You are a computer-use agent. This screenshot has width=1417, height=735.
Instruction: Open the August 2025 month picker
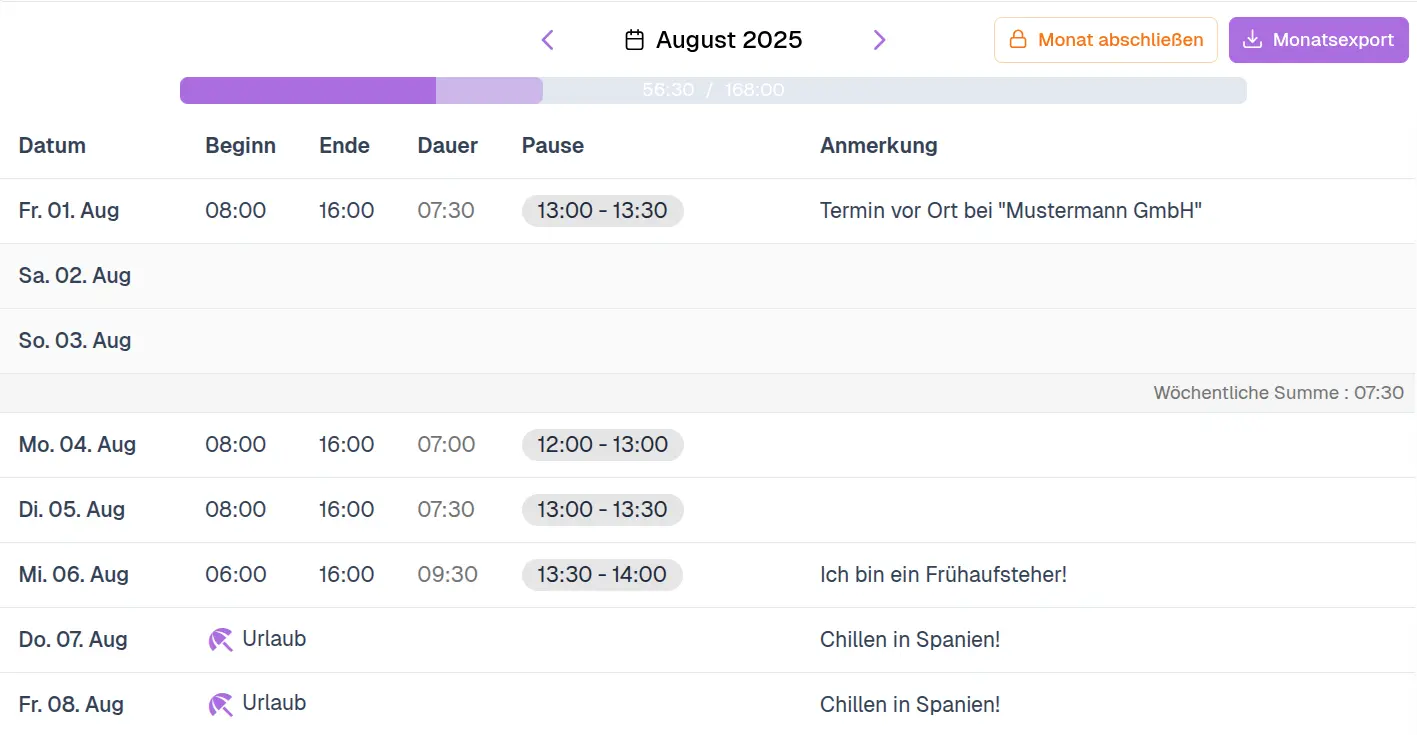[728, 40]
